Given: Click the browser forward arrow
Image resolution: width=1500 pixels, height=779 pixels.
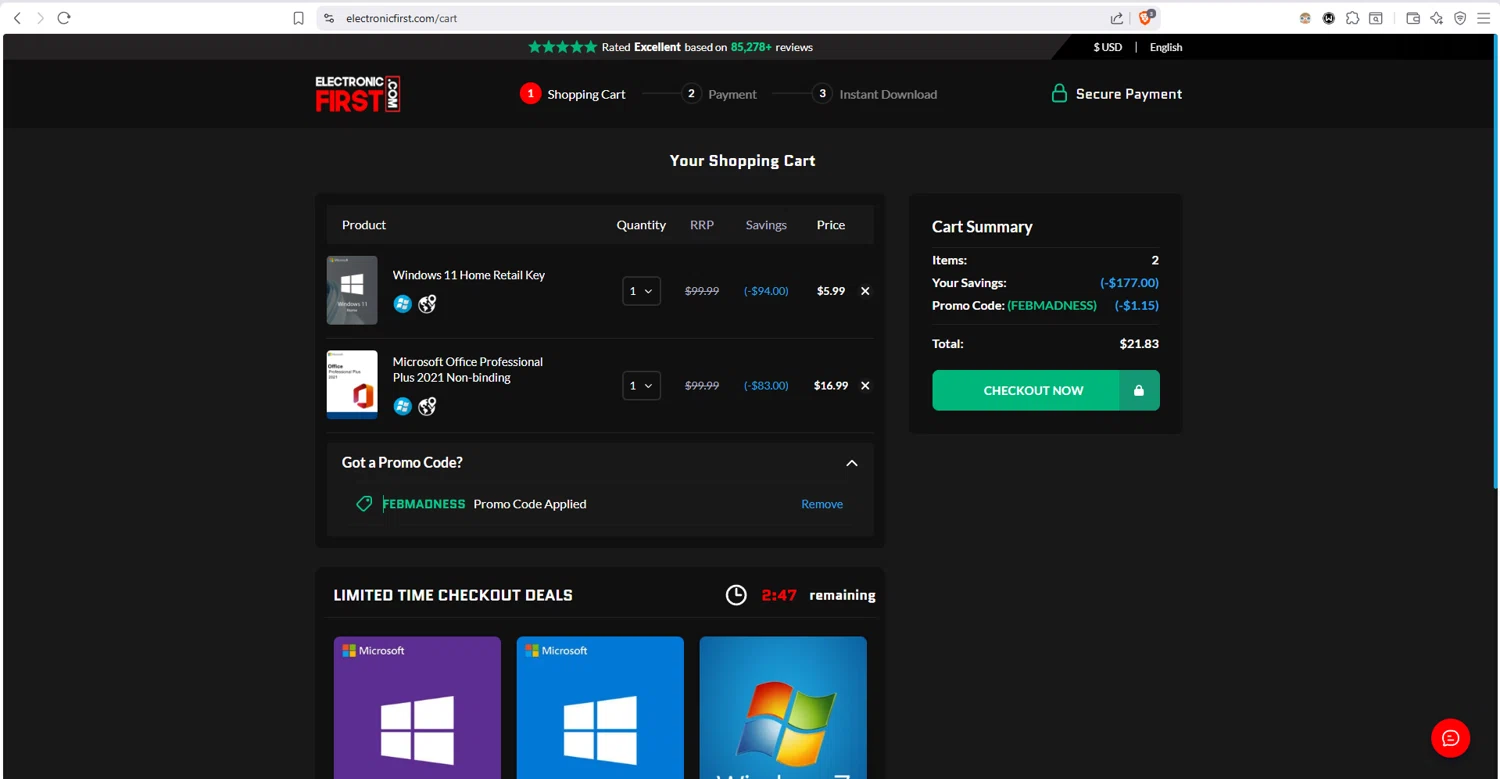Looking at the screenshot, I should click(x=40, y=18).
